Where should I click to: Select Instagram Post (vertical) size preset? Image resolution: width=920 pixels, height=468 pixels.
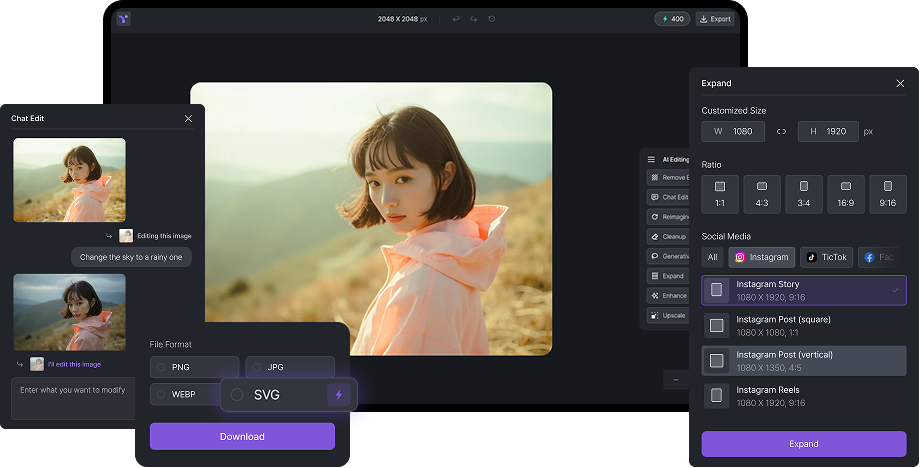click(x=804, y=360)
